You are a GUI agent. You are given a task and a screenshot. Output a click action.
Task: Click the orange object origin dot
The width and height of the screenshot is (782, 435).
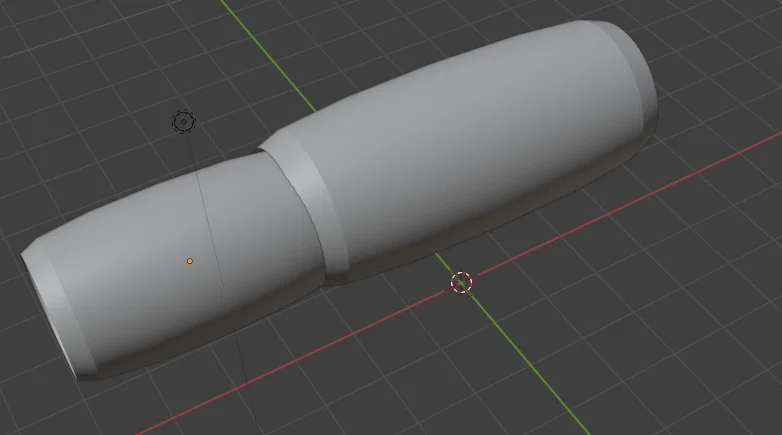click(190, 261)
